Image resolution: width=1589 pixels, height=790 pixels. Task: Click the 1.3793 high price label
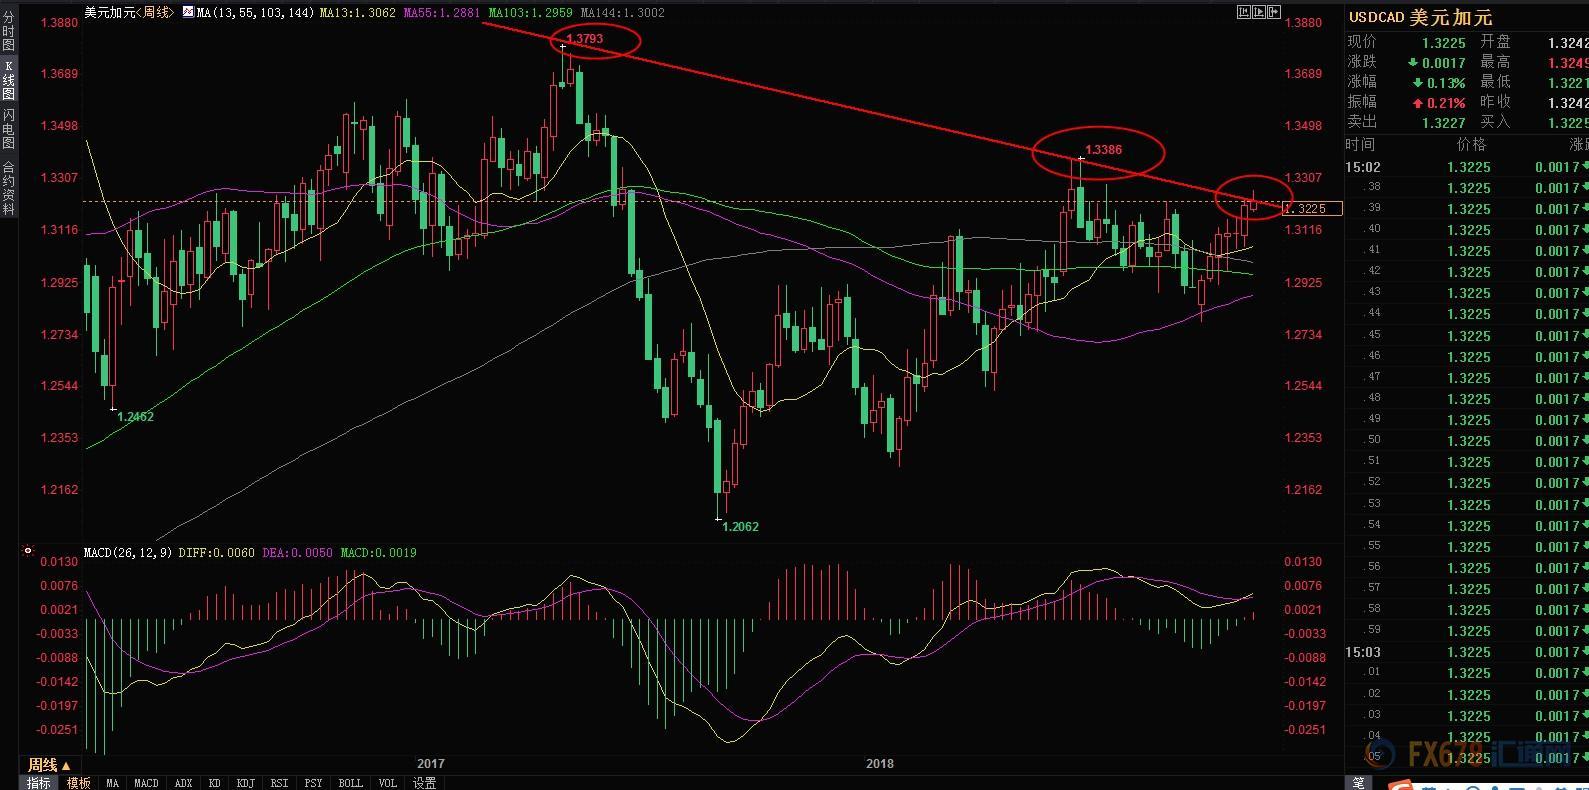tap(584, 39)
